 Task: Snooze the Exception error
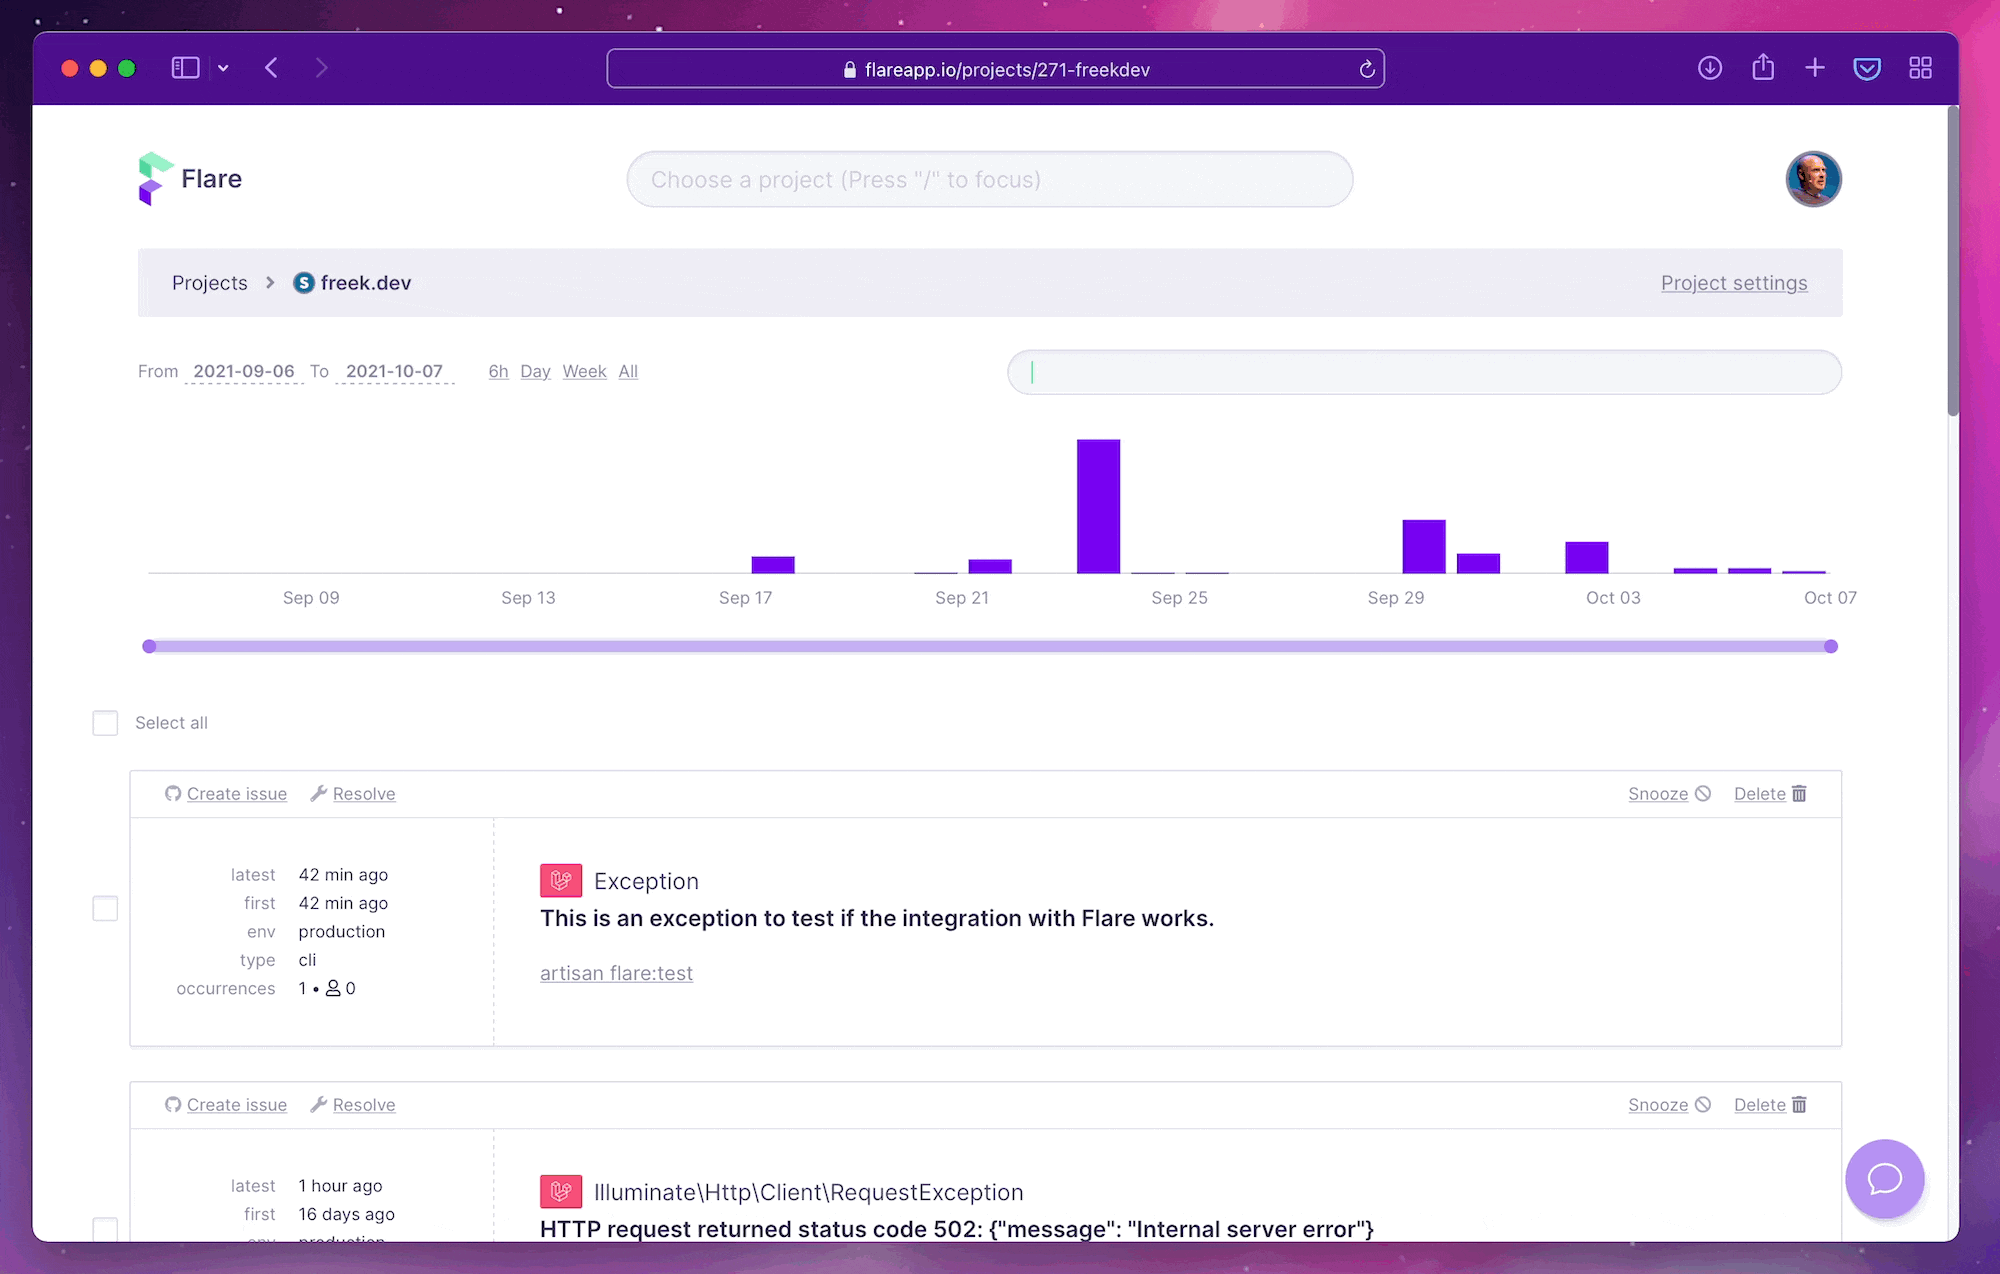1669,794
